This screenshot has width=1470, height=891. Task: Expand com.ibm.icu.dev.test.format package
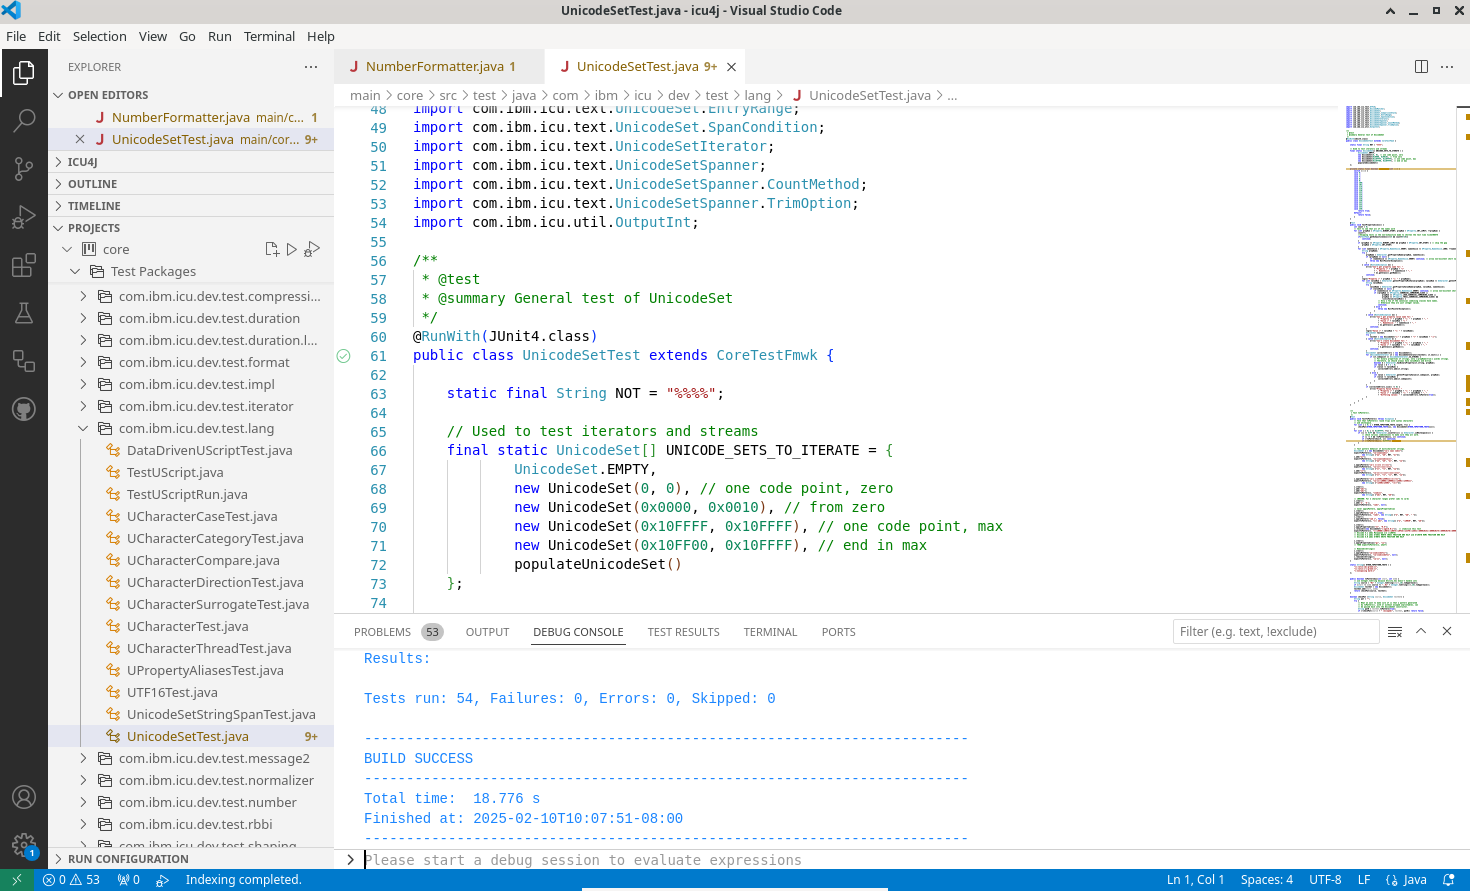coord(83,362)
